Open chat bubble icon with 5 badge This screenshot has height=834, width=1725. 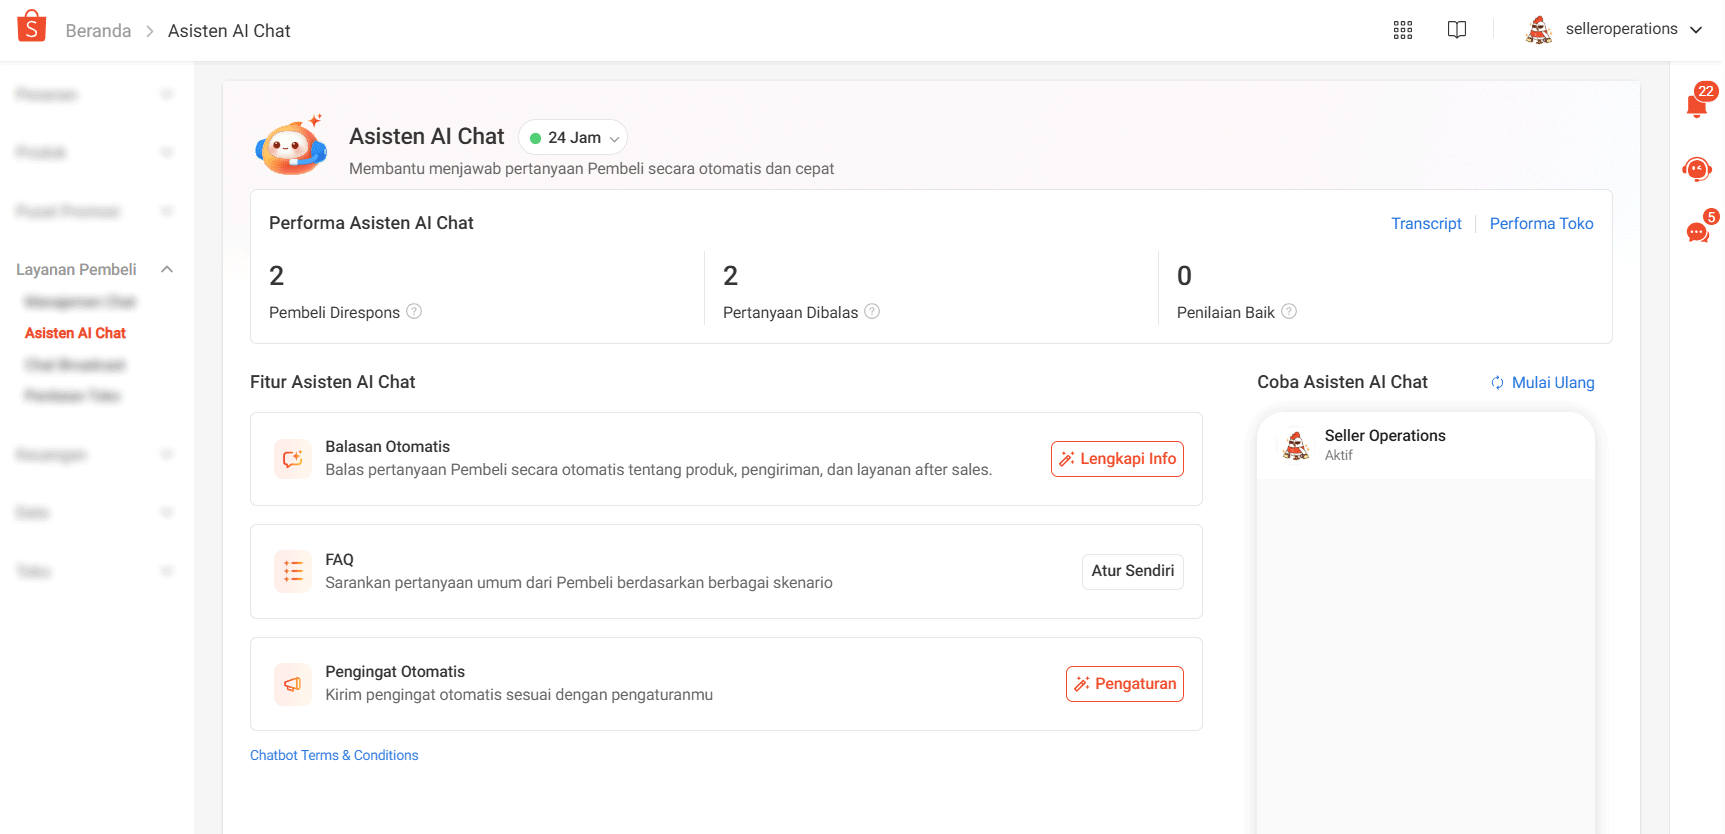(1698, 230)
